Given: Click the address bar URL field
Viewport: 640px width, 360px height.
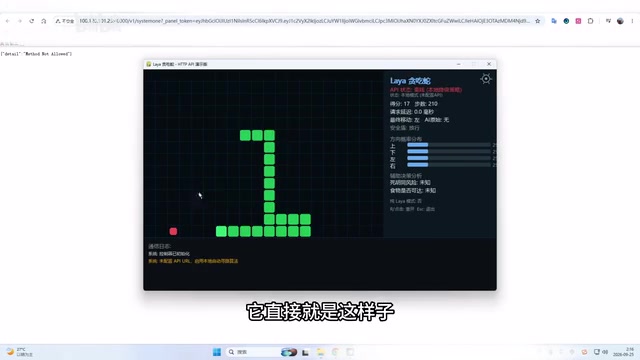Looking at the screenshot, I should (304, 21).
